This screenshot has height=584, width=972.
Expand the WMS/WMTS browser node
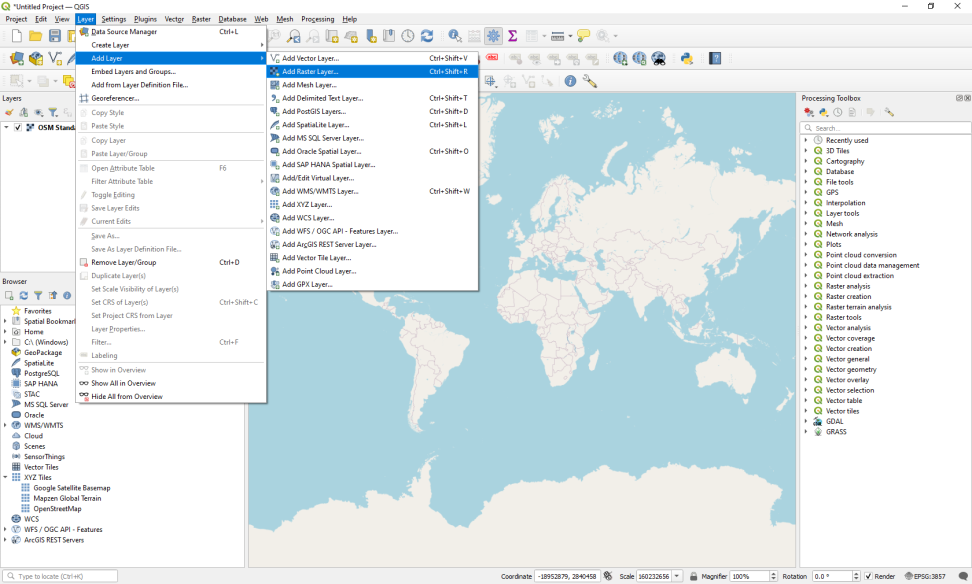pos(6,425)
